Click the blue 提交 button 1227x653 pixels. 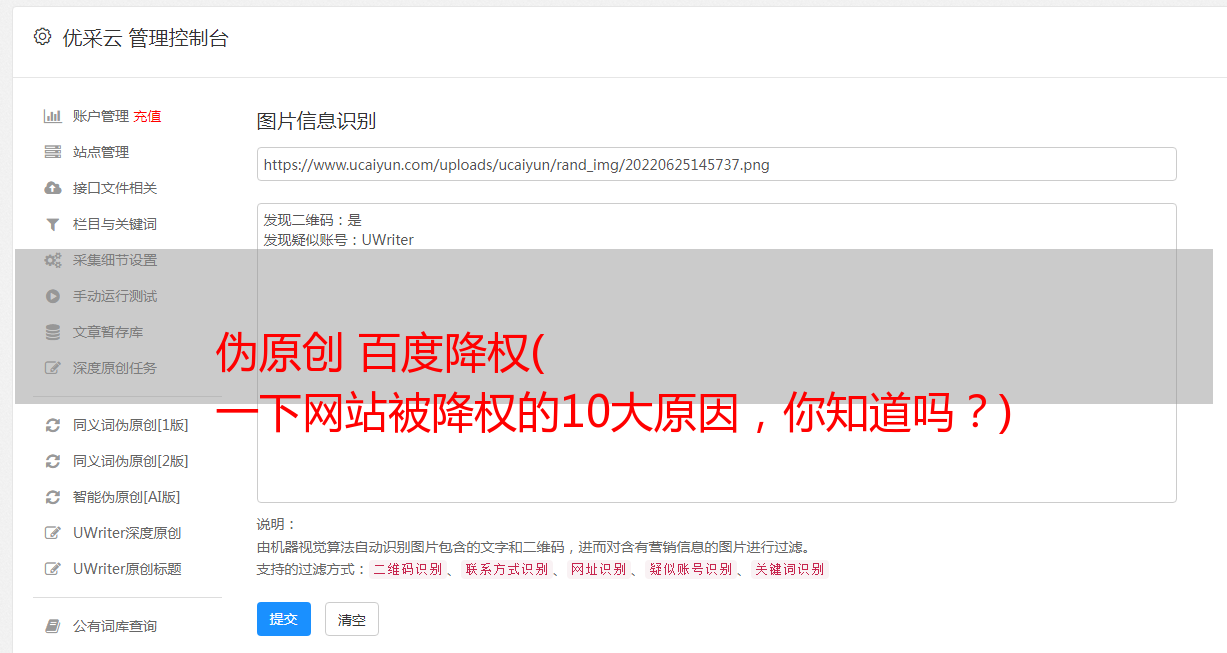[x=284, y=619]
